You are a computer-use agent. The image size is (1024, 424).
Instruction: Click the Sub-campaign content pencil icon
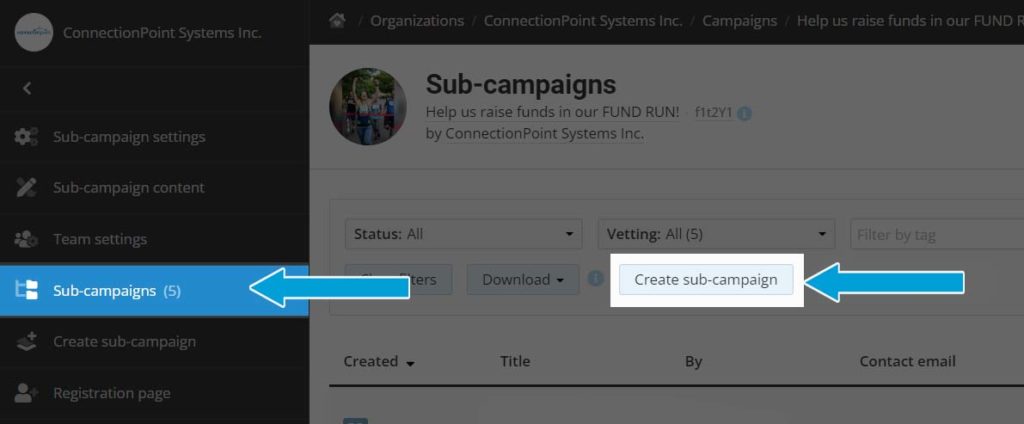pyautogui.click(x=26, y=188)
